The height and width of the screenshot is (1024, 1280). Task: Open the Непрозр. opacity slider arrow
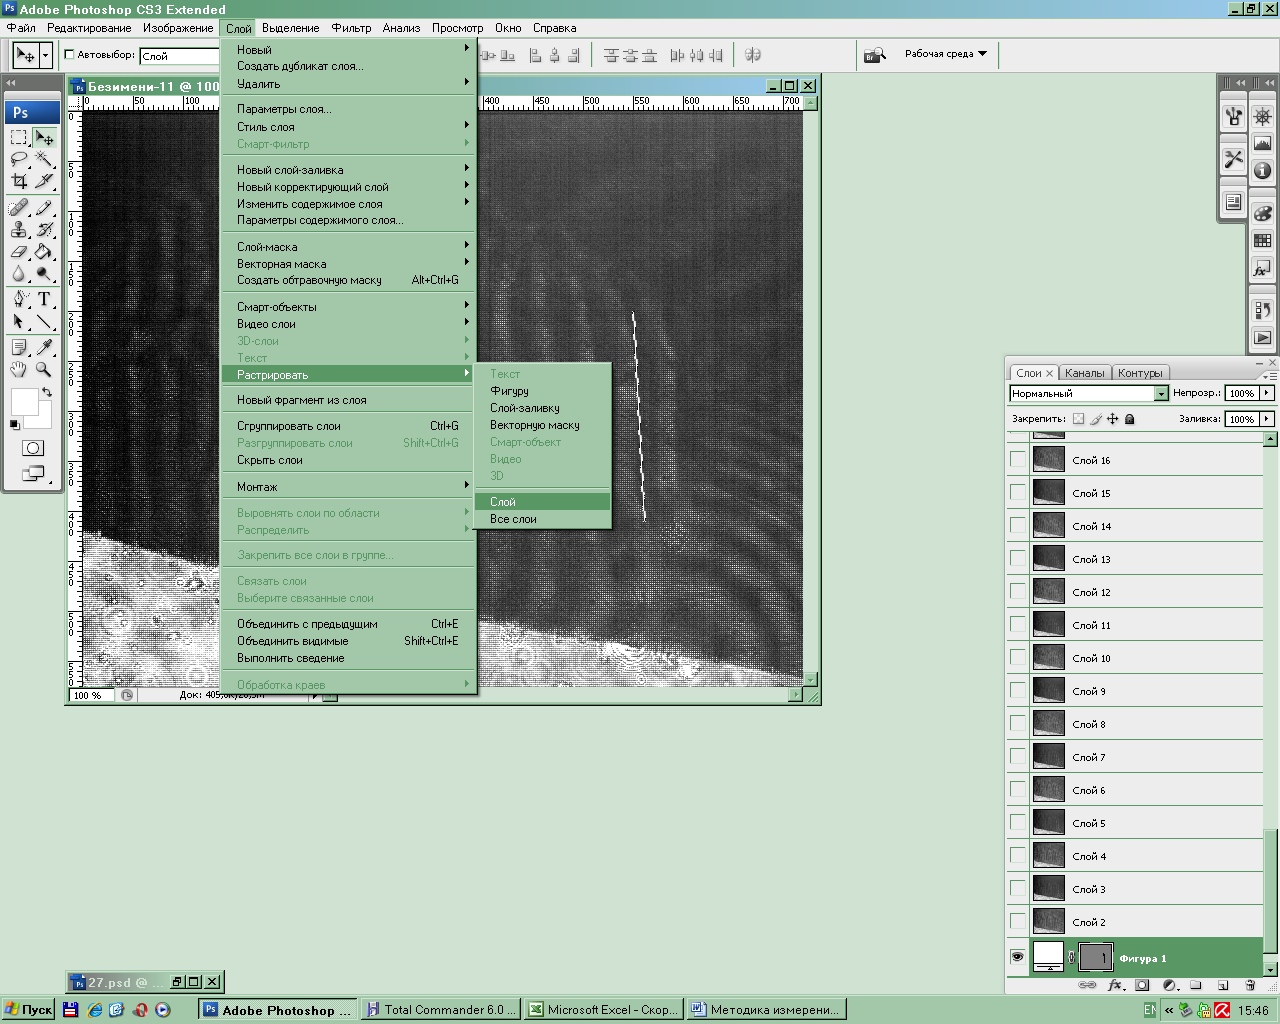[1267, 393]
